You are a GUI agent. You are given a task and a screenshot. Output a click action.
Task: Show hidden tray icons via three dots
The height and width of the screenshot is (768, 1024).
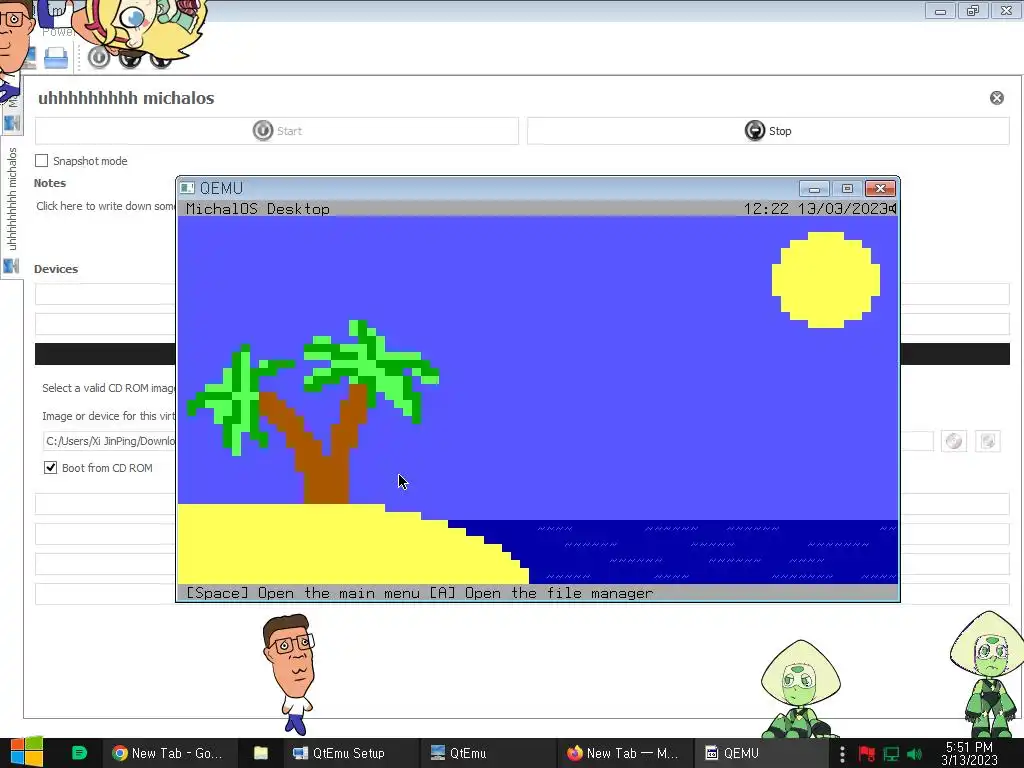click(842, 754)
